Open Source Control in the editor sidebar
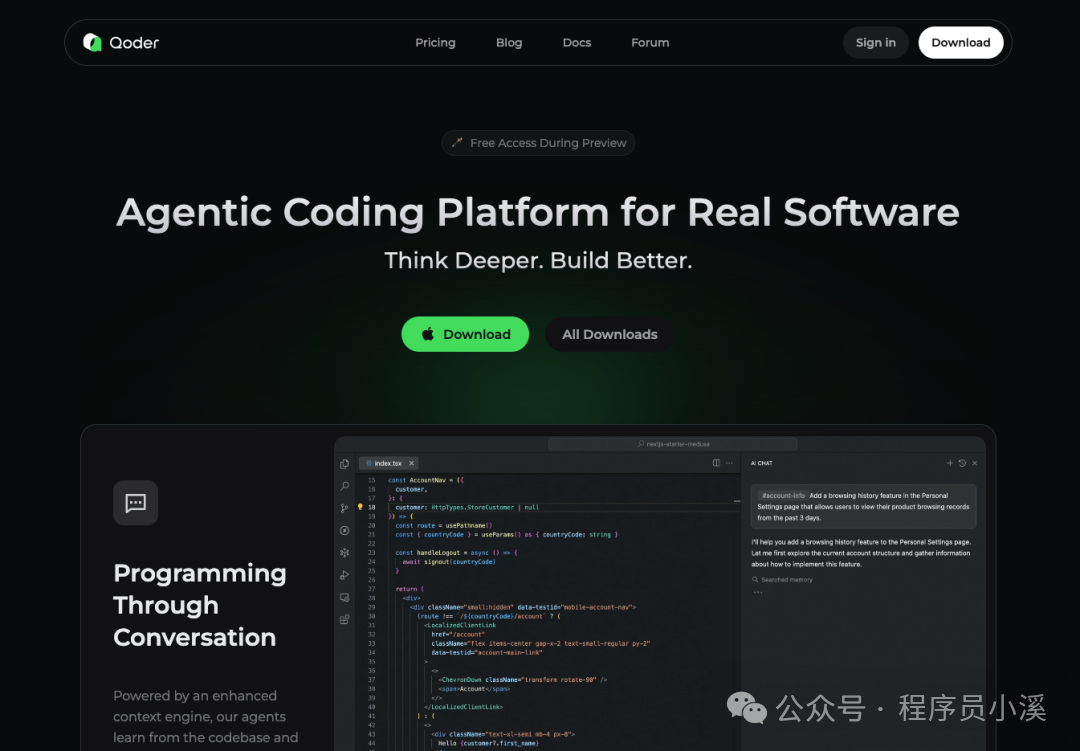The width and height of the screenshot is (1080, 751). (x=345, y=508)
